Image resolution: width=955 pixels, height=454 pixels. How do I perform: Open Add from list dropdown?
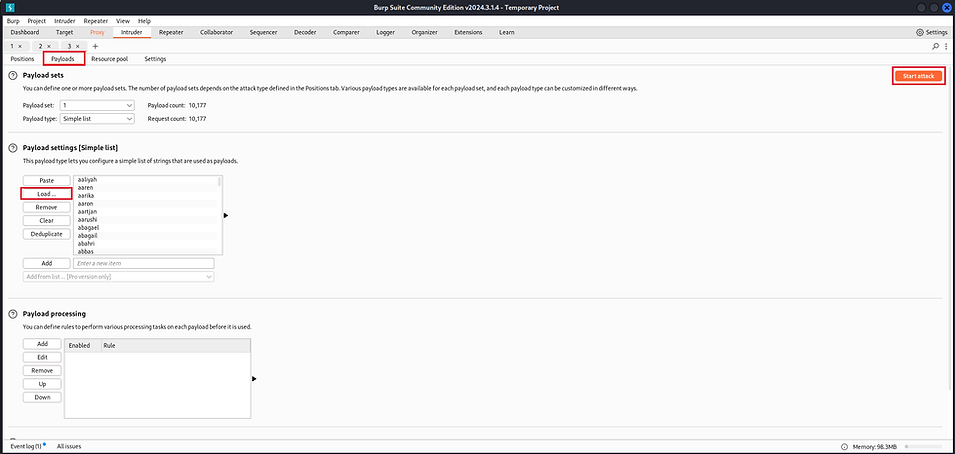(119, 277)
